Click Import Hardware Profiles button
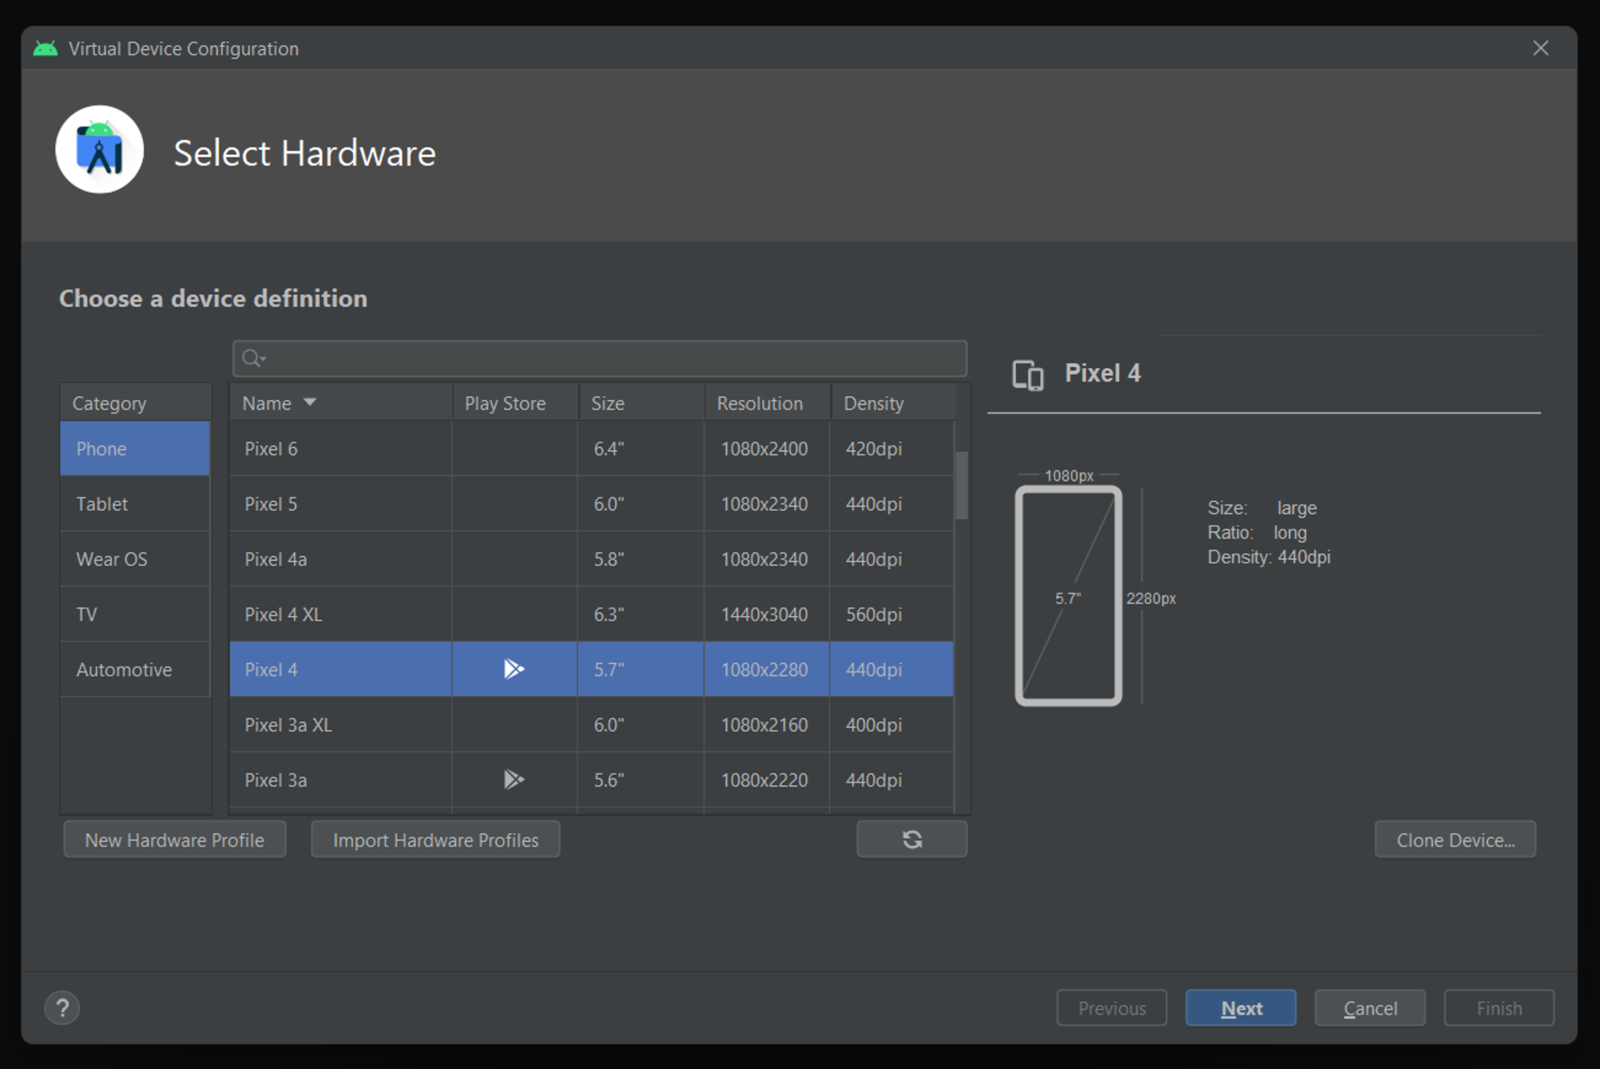This screenshot has height=1069, width=1600. tap(436, 840)
